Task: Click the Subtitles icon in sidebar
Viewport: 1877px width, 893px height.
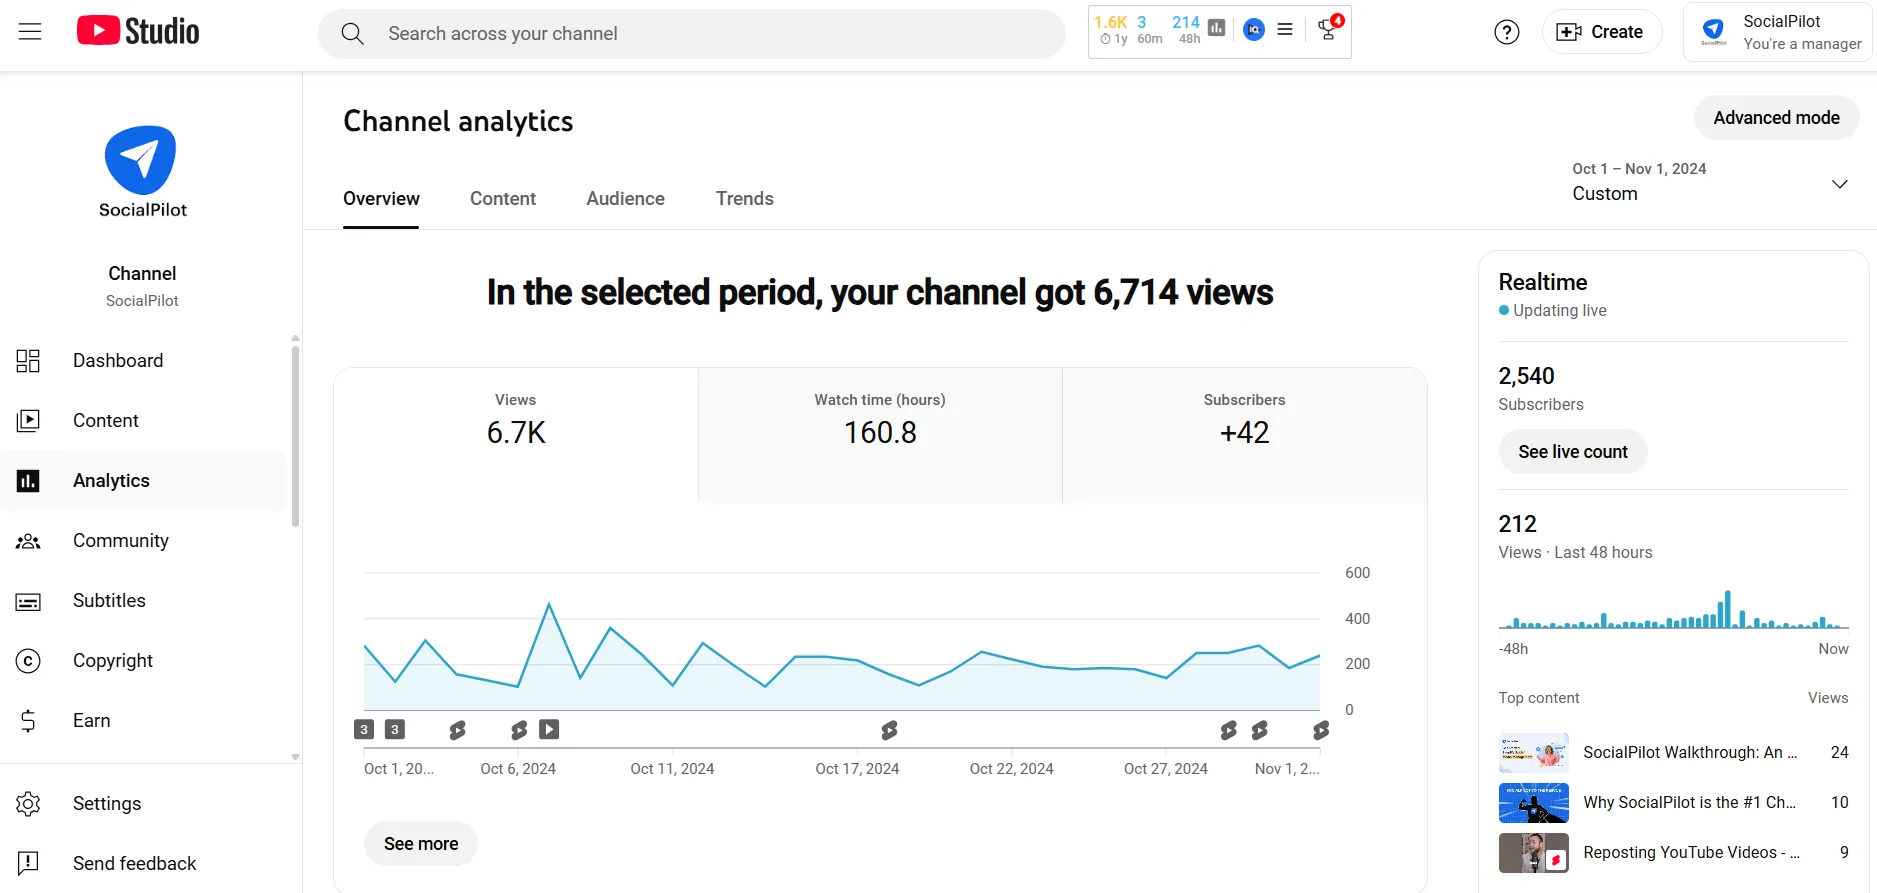Action: pos(28,602)
